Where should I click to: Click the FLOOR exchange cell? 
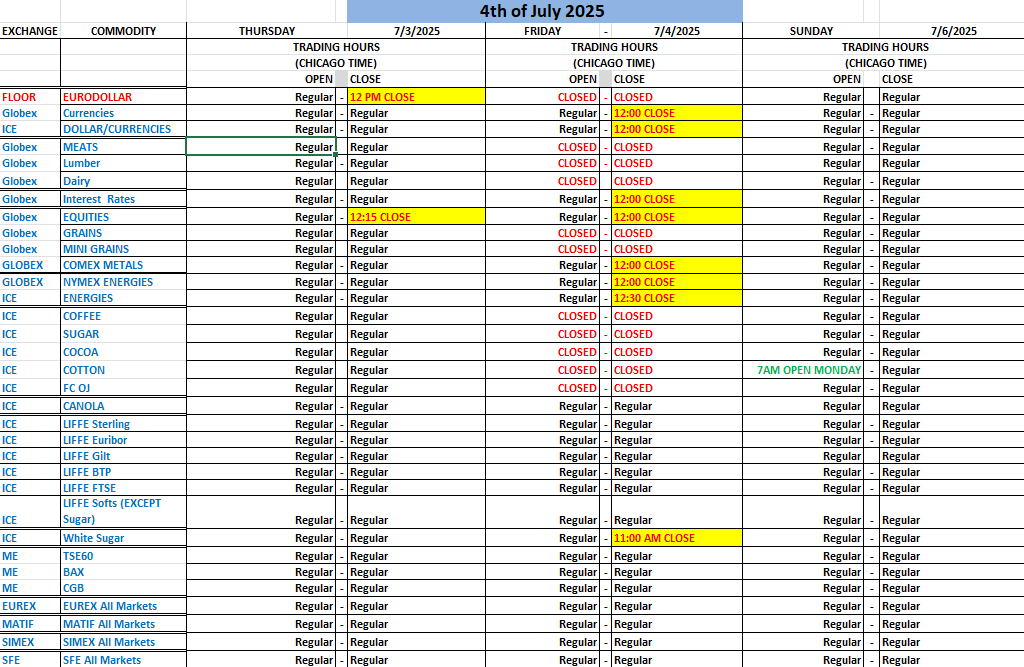tap(30, 97)
